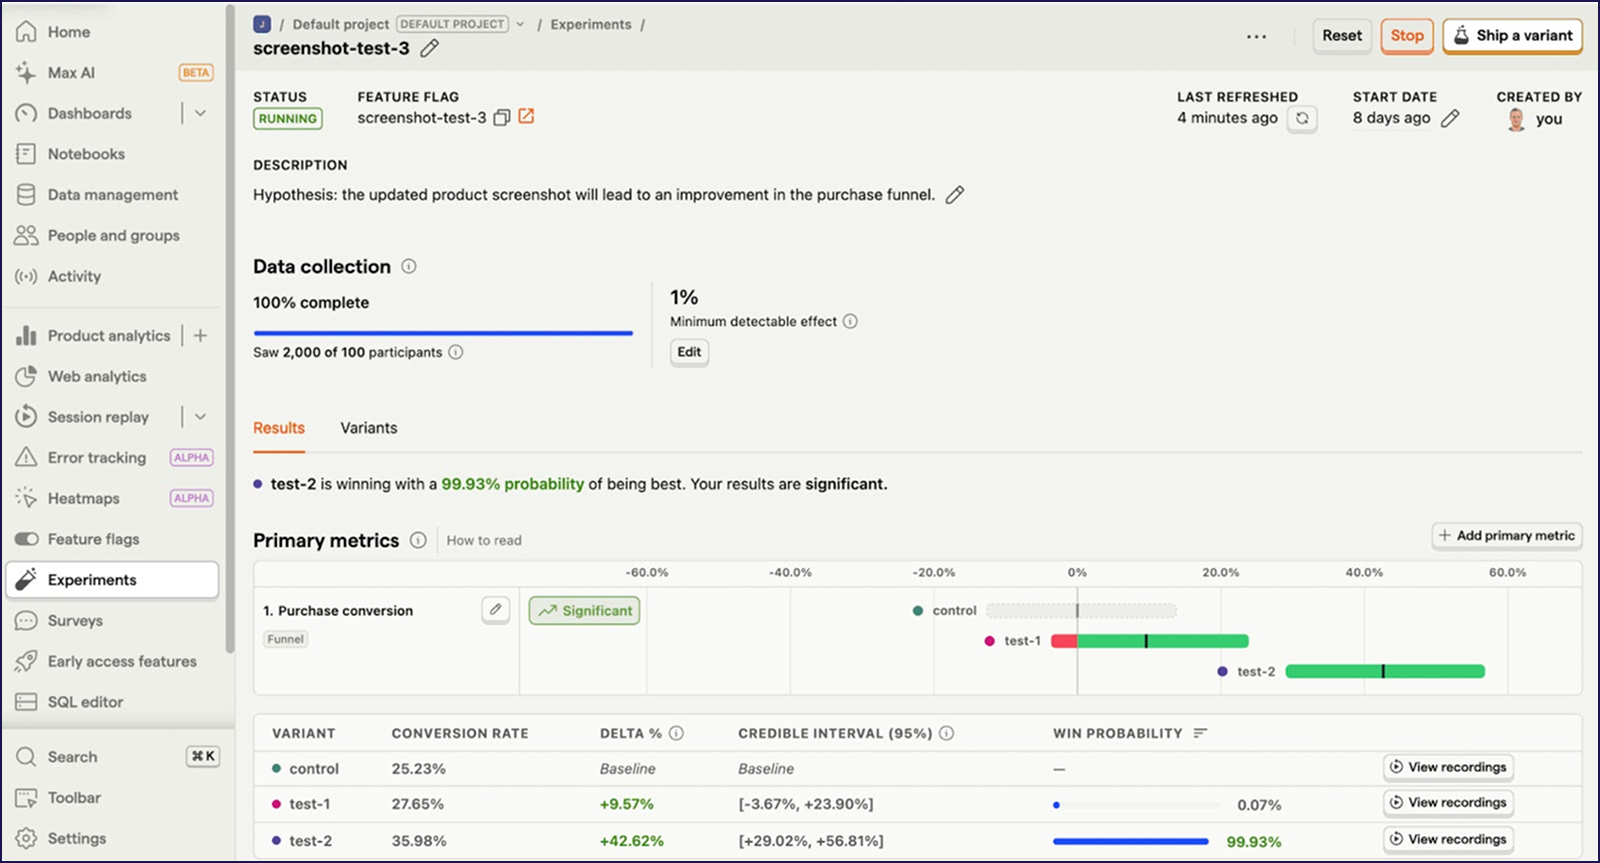
Task: Click the test-2 win probability 99.93%
Action: coord(1254,842)
